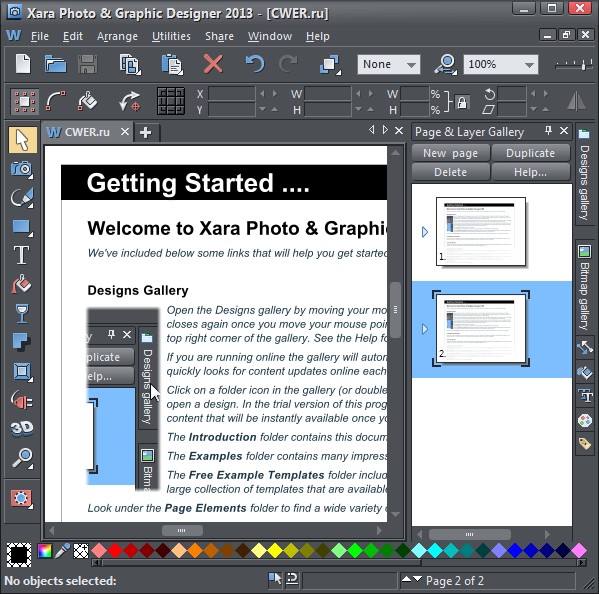
Task: Select the page 1 thumbnail
Action: tap(481, 231)
